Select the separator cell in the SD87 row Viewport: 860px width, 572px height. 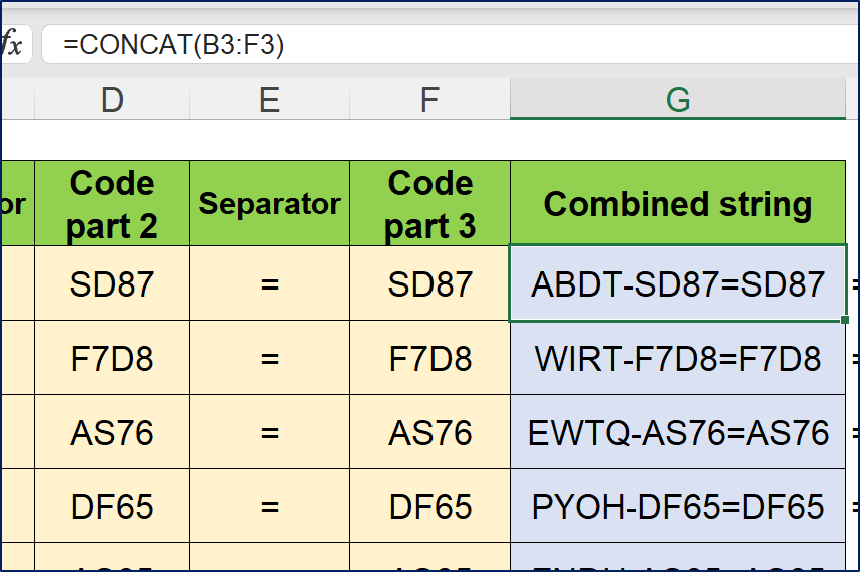[x=269, y=284]
